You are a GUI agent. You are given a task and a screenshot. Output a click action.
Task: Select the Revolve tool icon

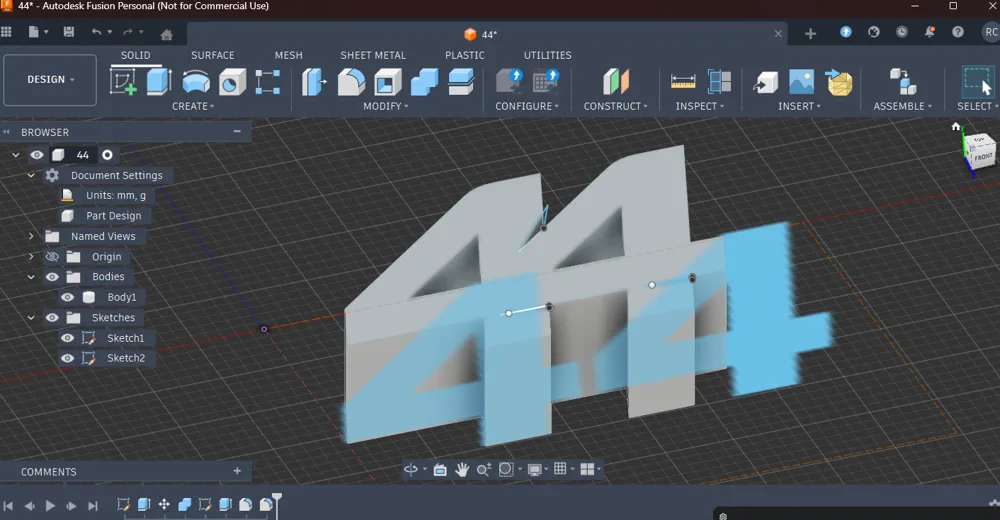coord(196,82)
